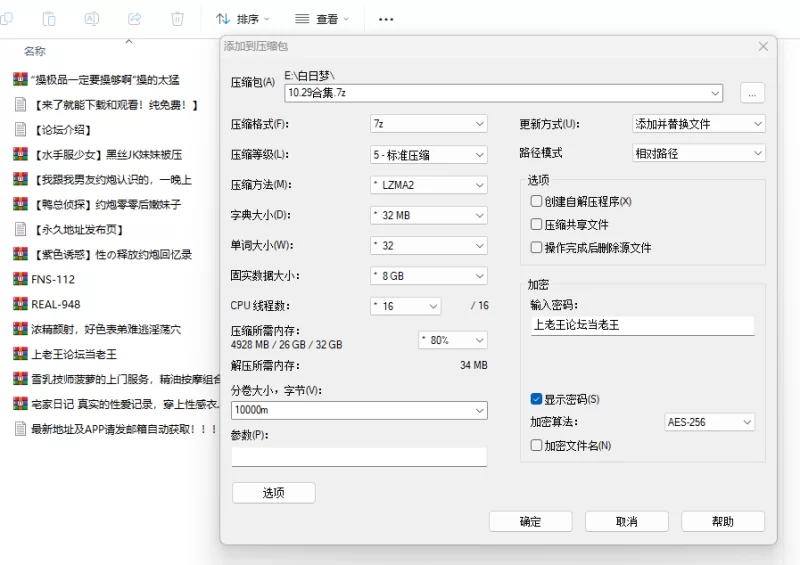Open the 压缩格式 dropdown showing 7z
The height and width of the screenshot is (565, 800).
coord(428,124)
